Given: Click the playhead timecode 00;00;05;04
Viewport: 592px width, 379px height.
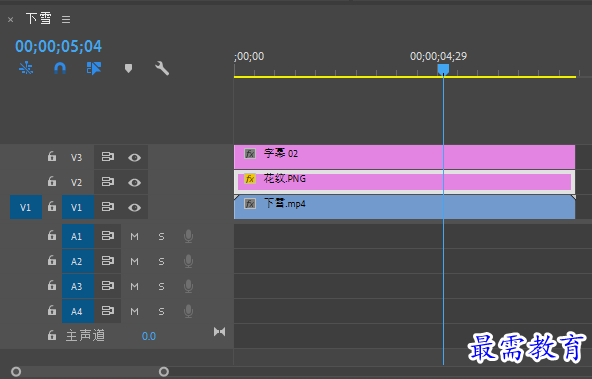Looking at the screenshot, I should point(59,46).
